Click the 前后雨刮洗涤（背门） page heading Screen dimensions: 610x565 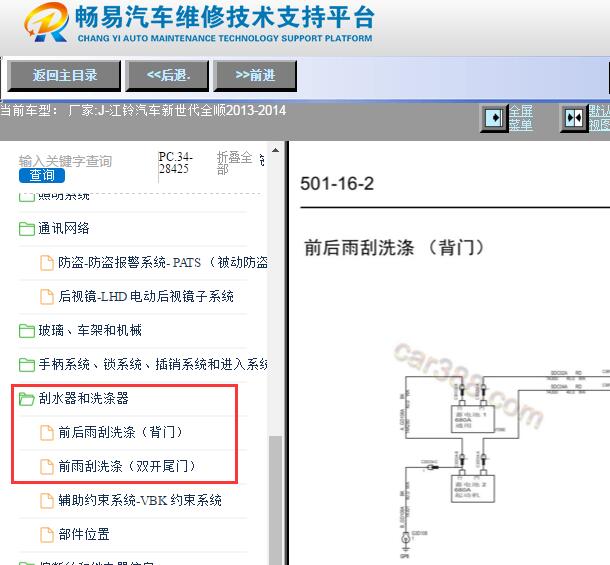coord(394,248)
